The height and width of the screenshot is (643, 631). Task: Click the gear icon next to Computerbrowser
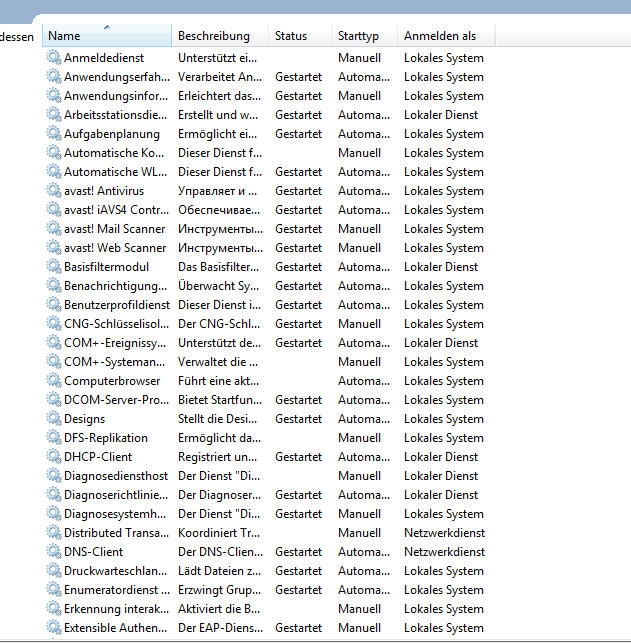click(54, 381)
